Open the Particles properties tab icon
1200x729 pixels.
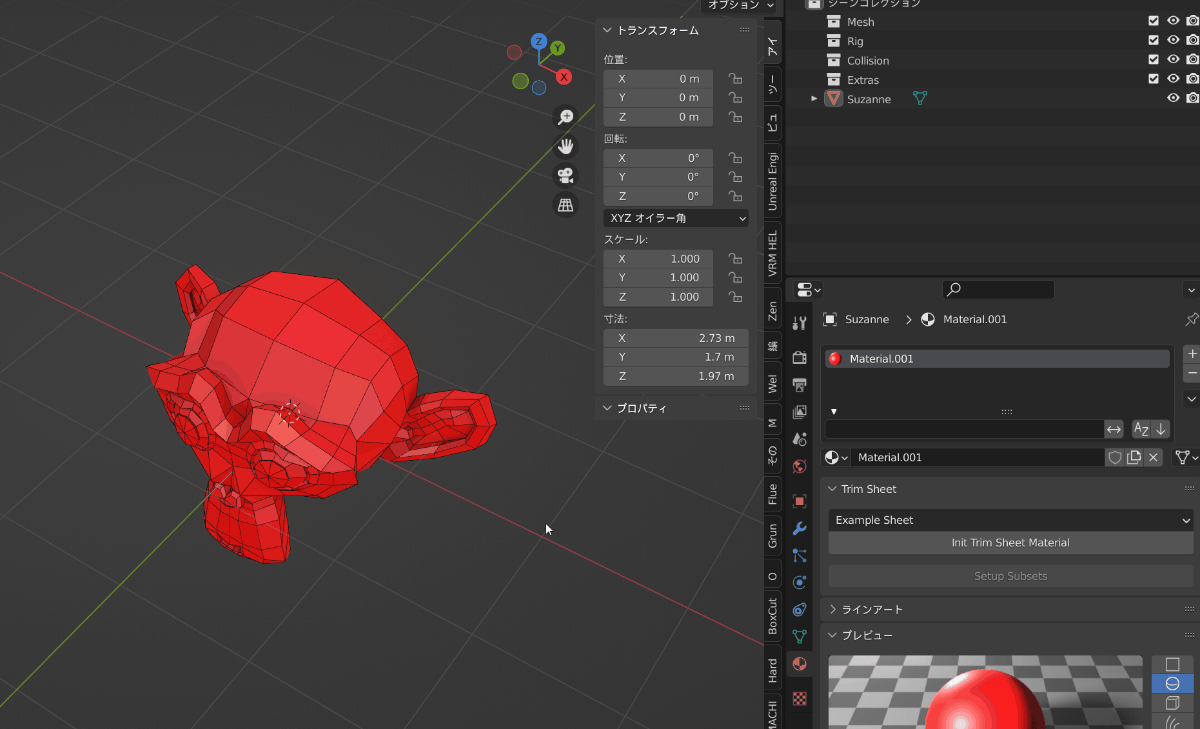799,555
